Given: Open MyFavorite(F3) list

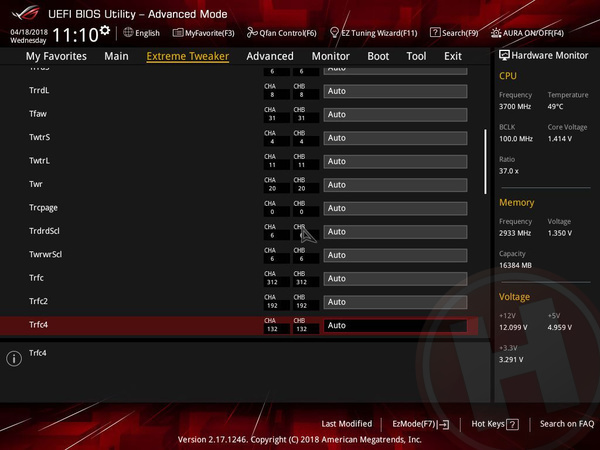Looking at the screenshot, I should pos(204,33).
